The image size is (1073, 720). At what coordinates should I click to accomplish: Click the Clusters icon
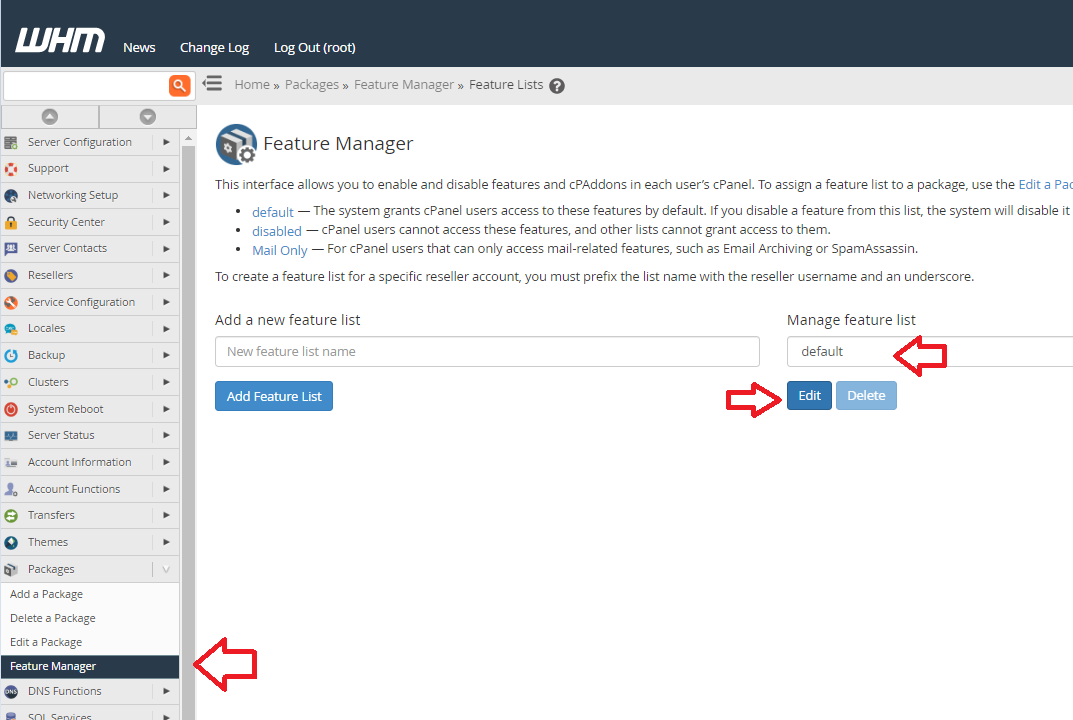(x=11, y=383)
